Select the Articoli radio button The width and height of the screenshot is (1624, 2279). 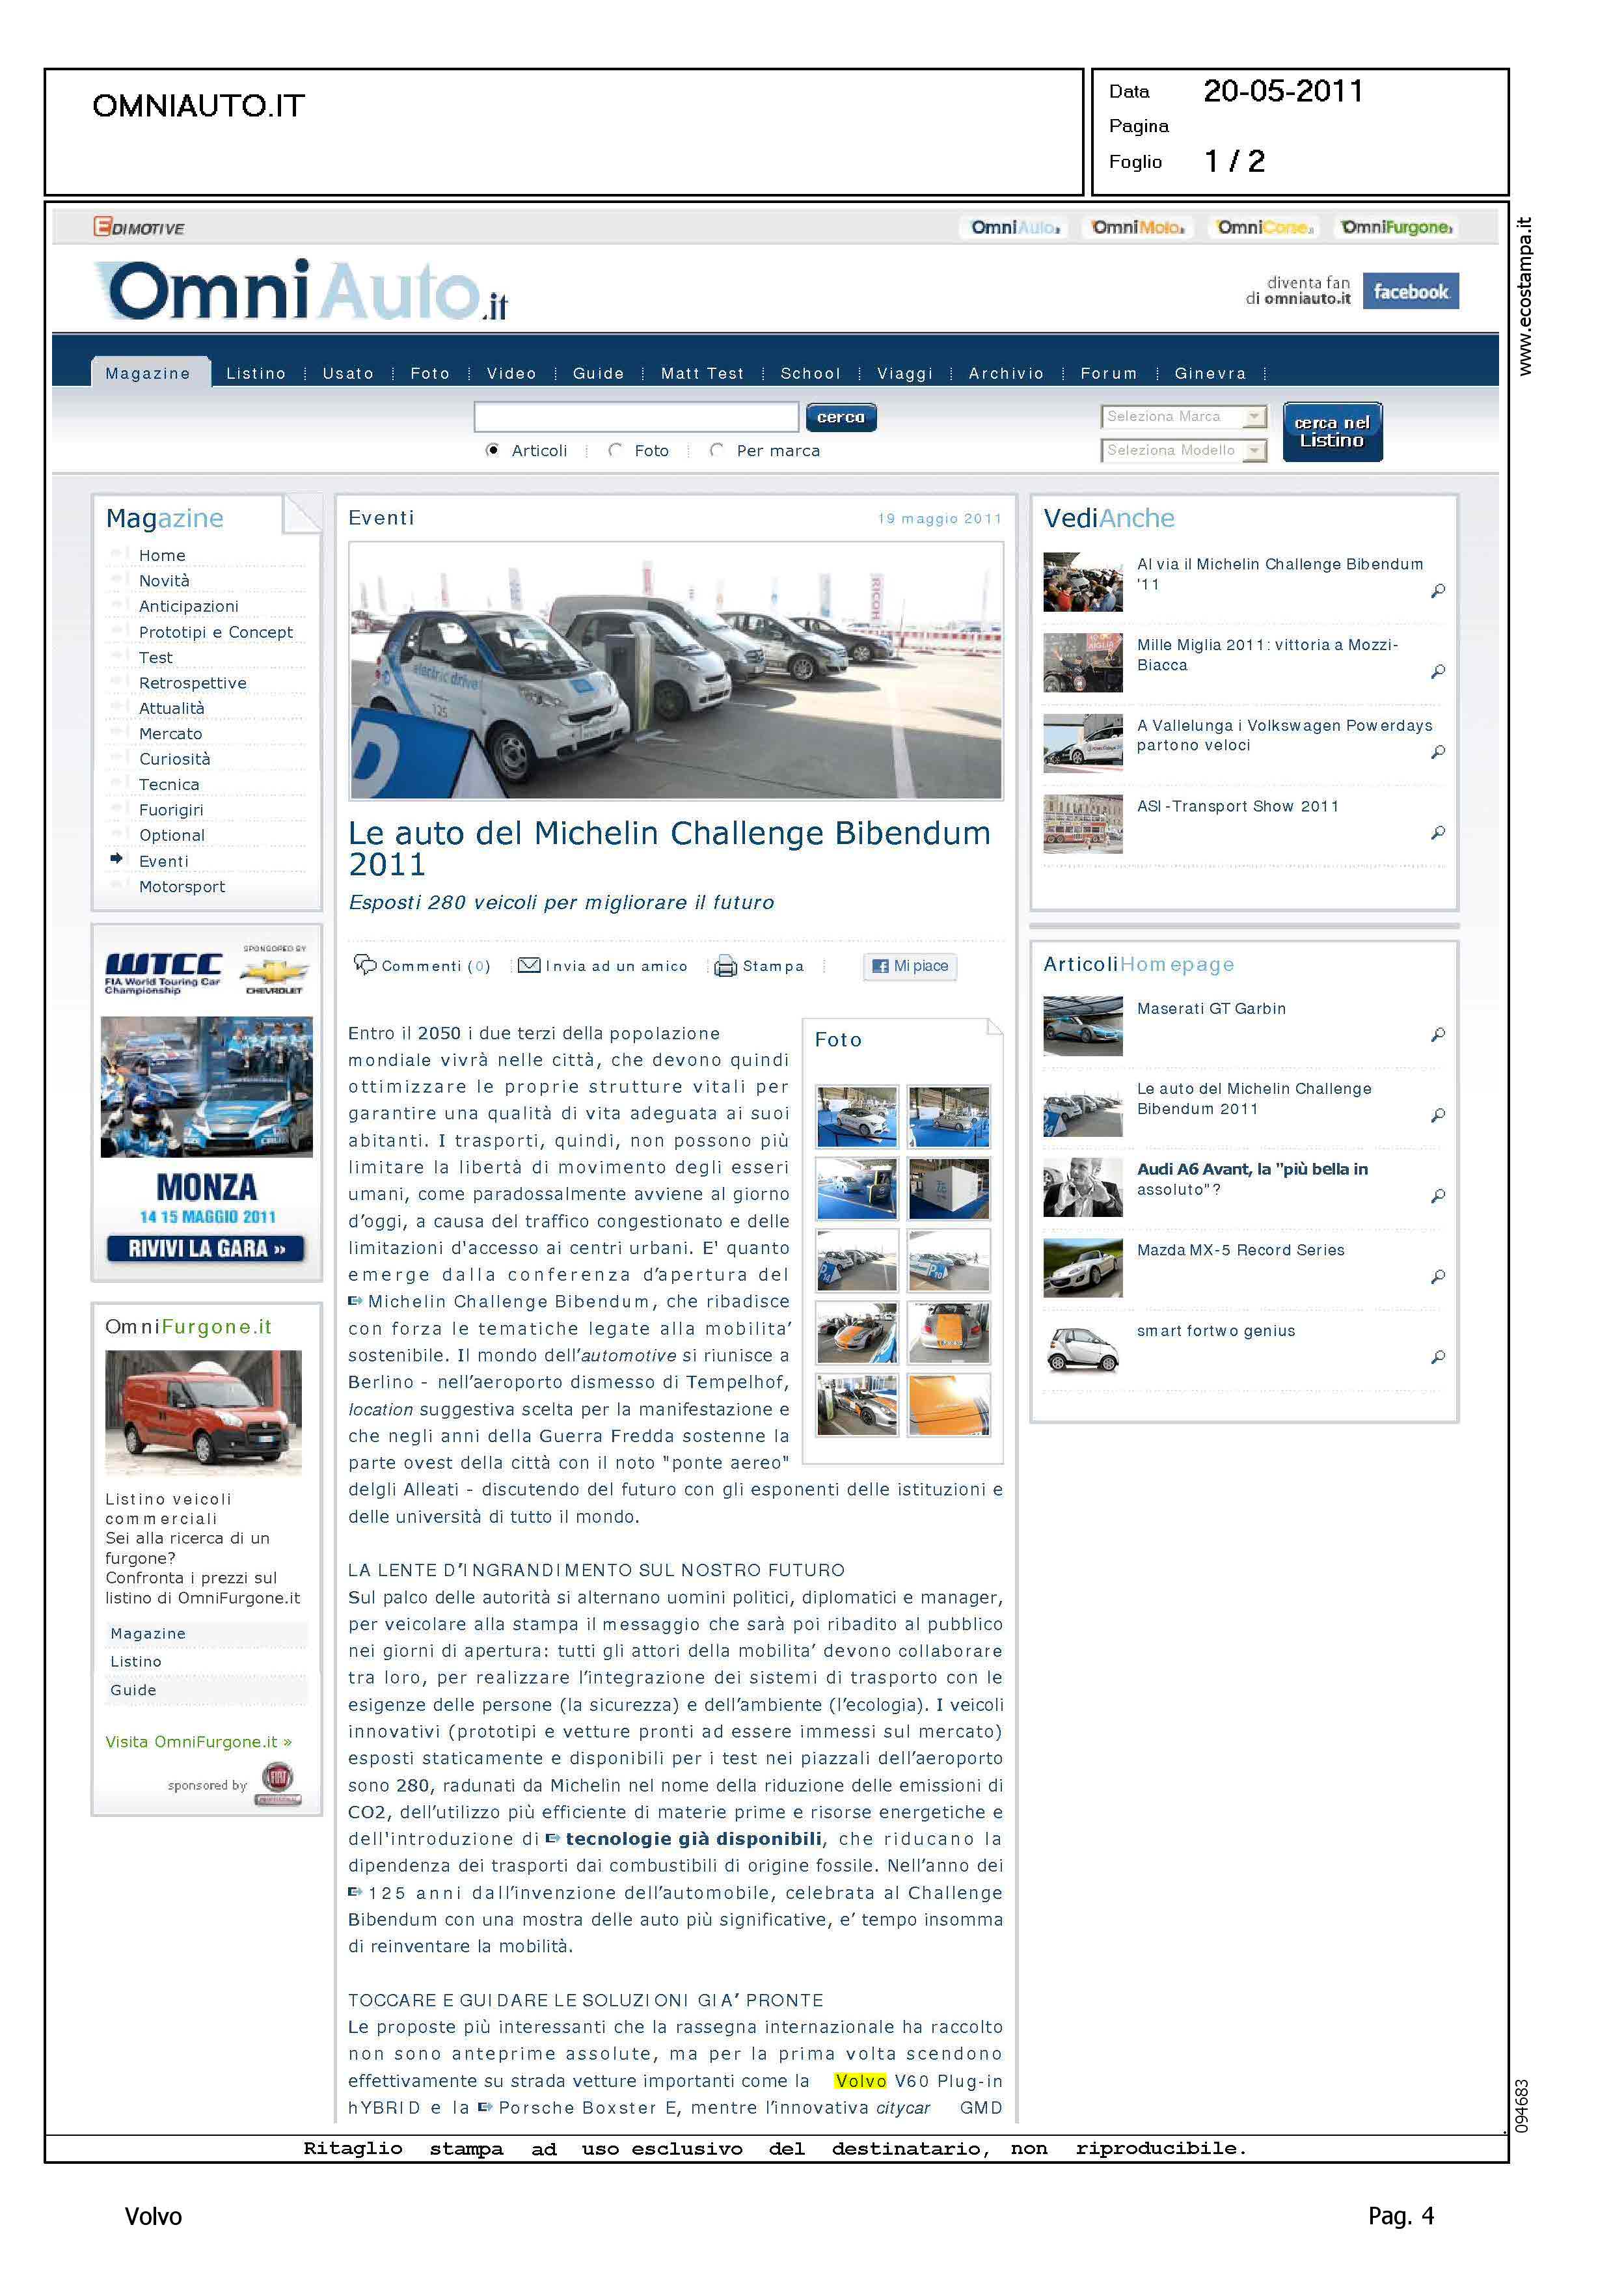(x=493, y=450)
